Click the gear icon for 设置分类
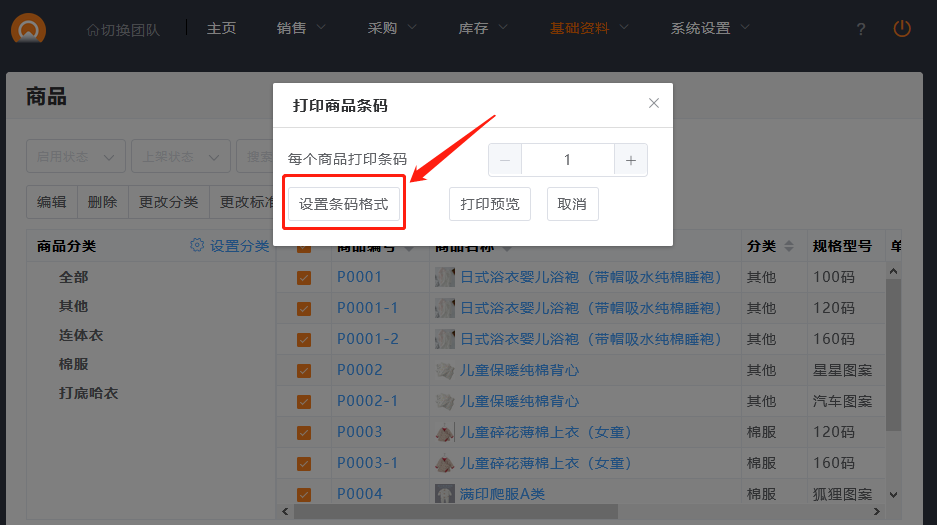The width and height of the screenshot is (937, 525). point(197,246)
